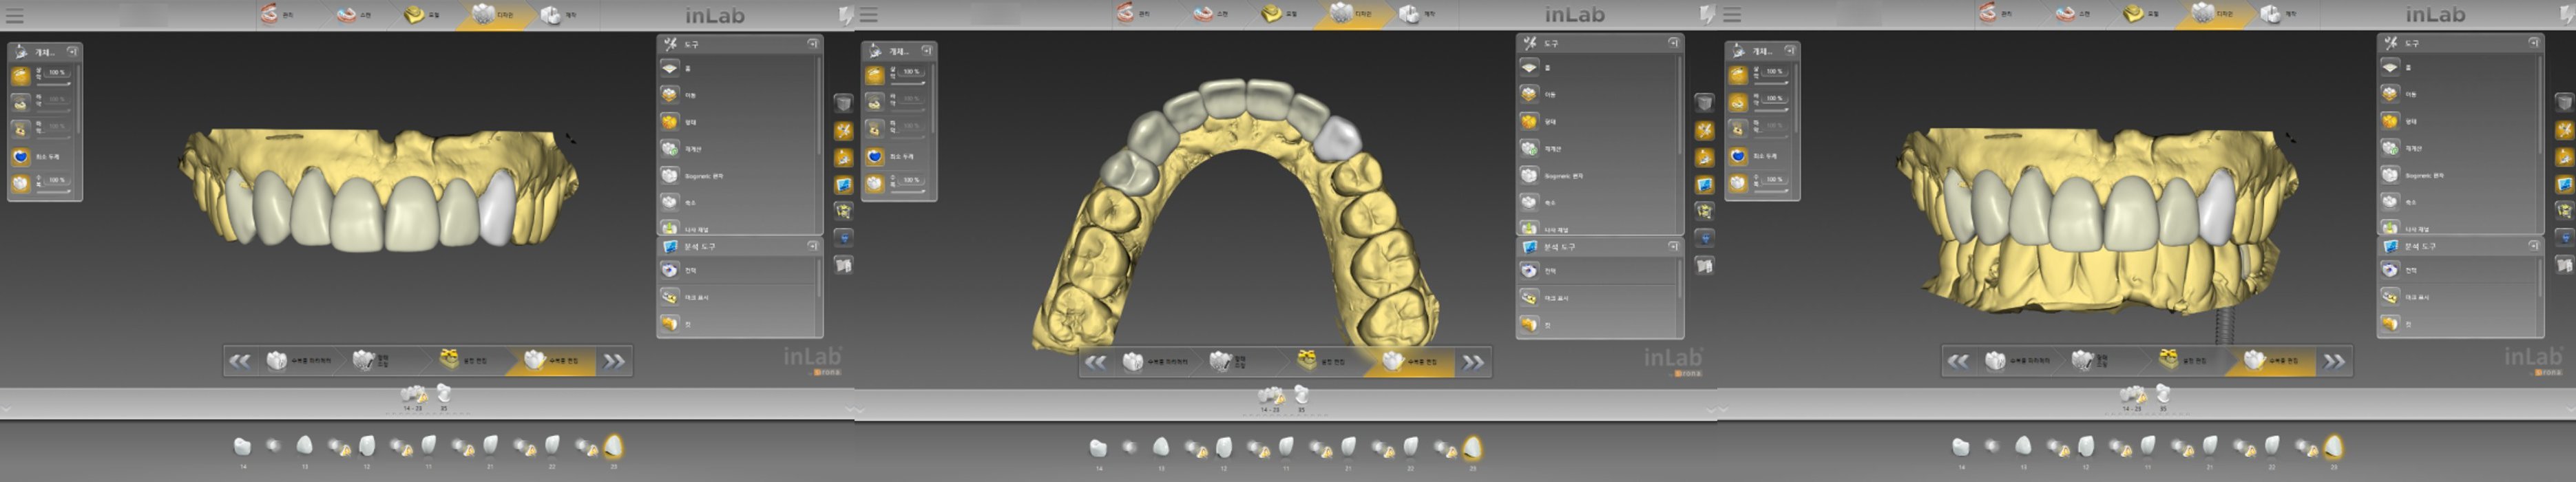2576x482 pixels.
Task: Select restoration 14-23 bridge in middle window strip
Action: pos(1271,397)
